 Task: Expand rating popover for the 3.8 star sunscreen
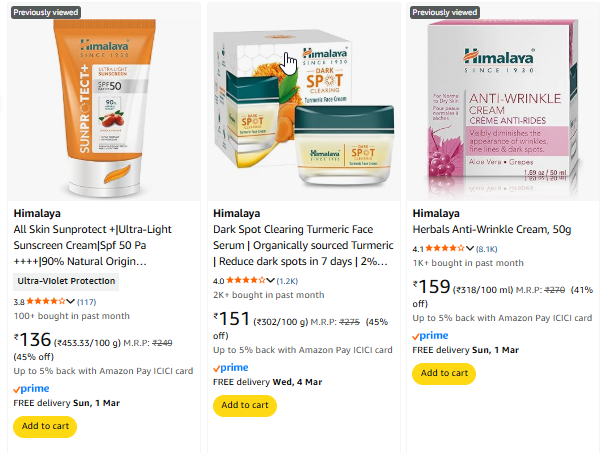click(x=70, y=301)
